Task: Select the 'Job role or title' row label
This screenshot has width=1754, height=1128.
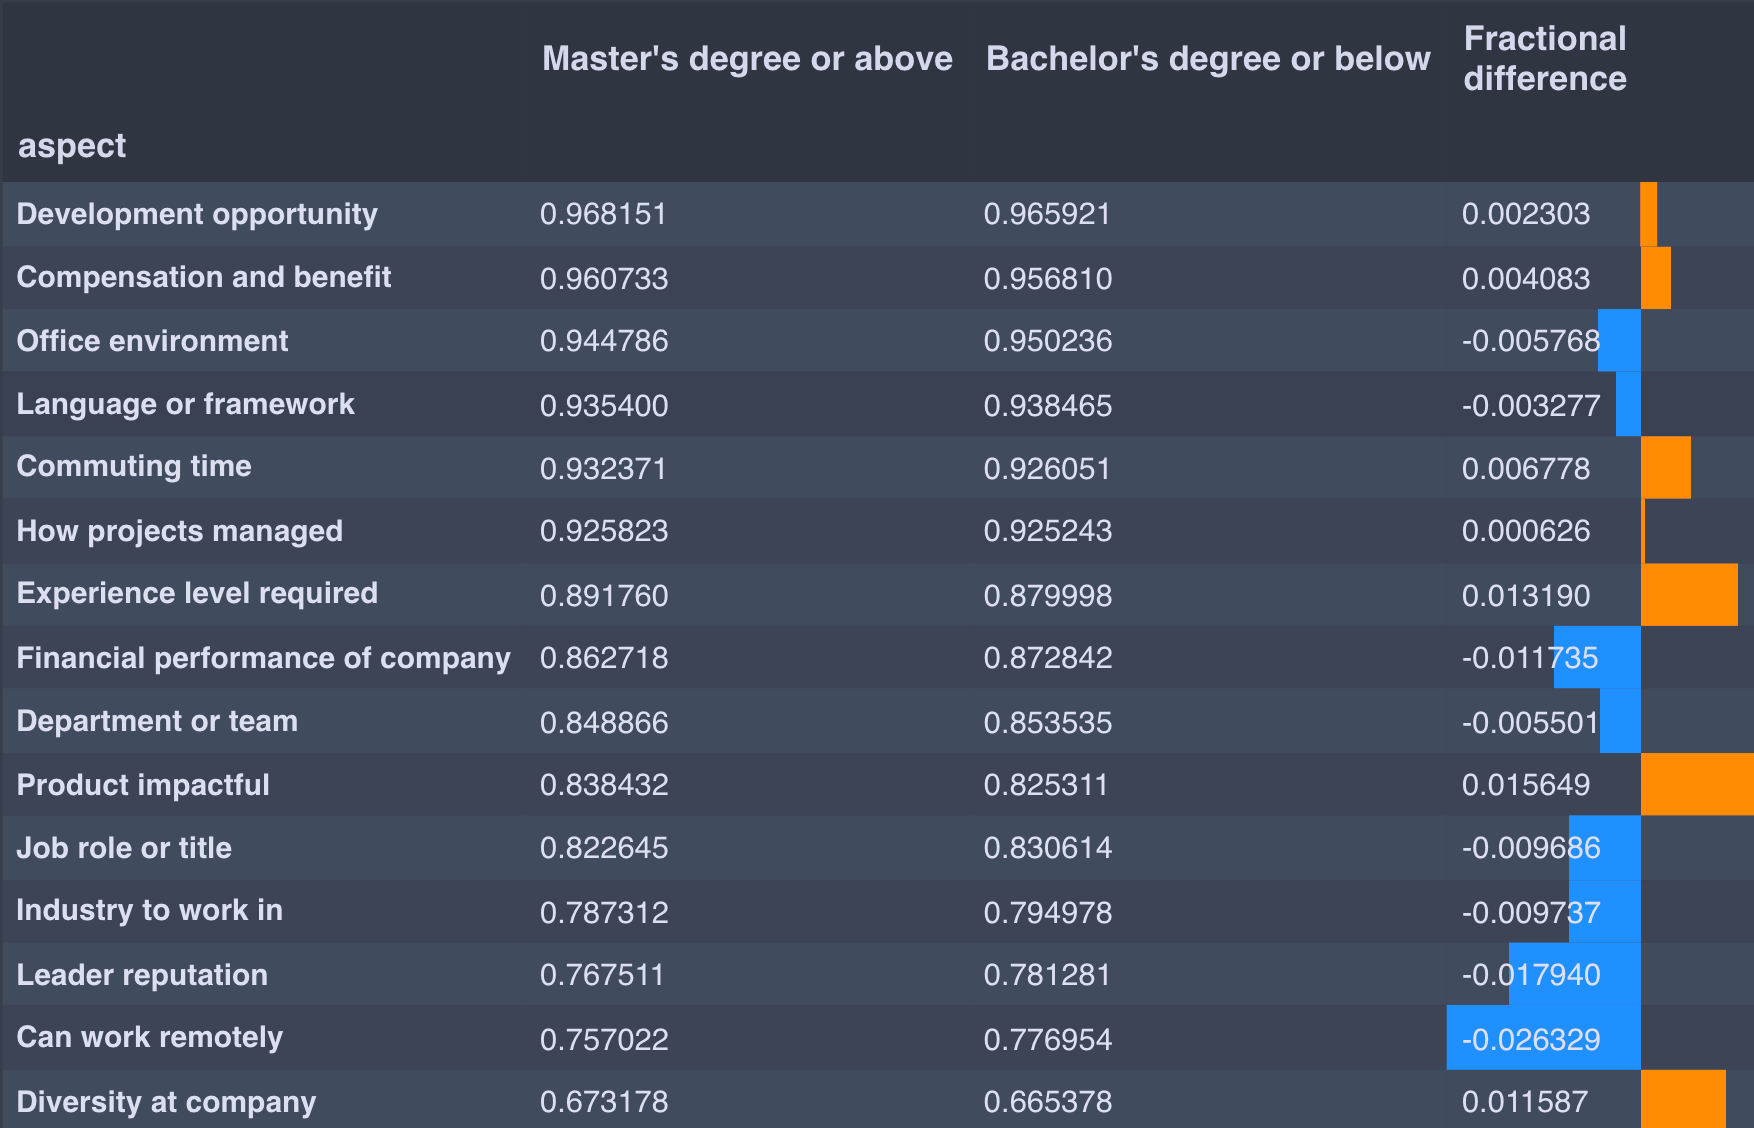Action: tap(124, 848)
